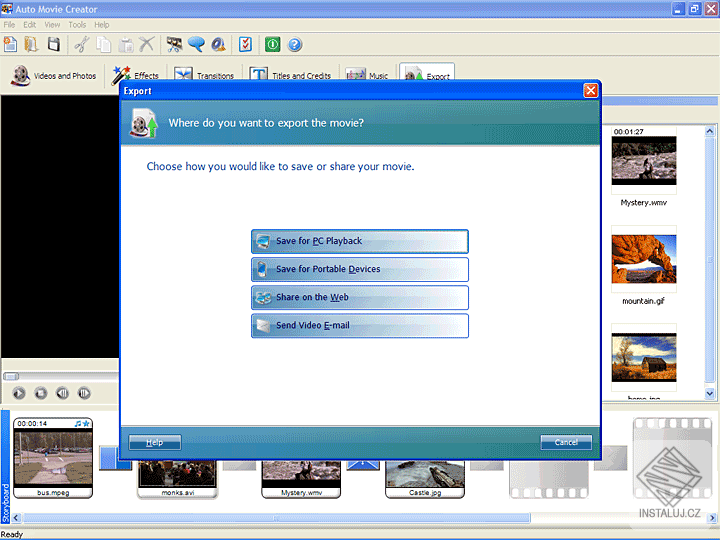Screen dimensions: 720x540
Task: Click the Save project floppy icon
Action: tap(54, 45)
